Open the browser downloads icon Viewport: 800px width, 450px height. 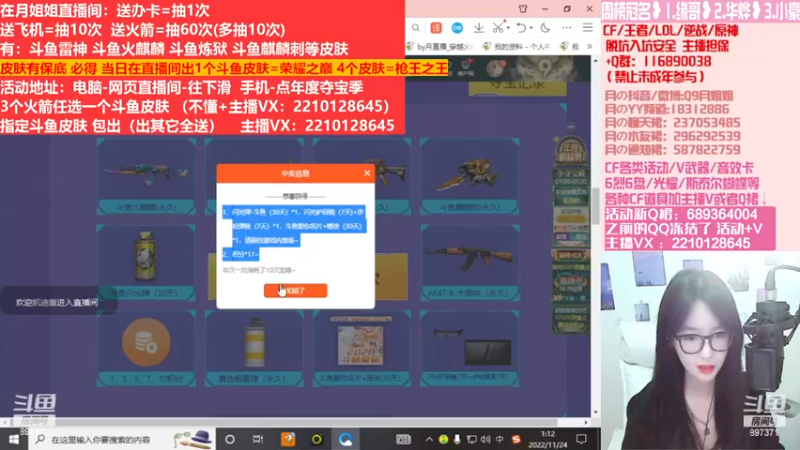point(479,28)
